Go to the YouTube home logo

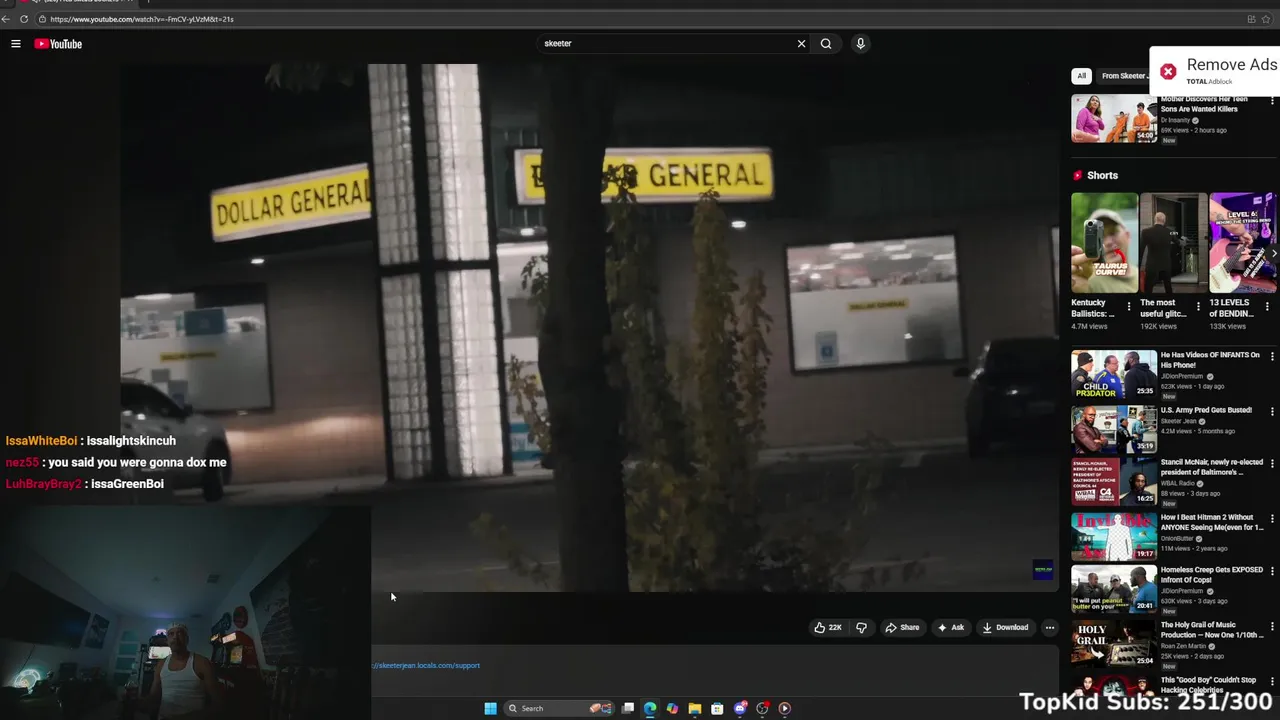(x=58, y=44)
